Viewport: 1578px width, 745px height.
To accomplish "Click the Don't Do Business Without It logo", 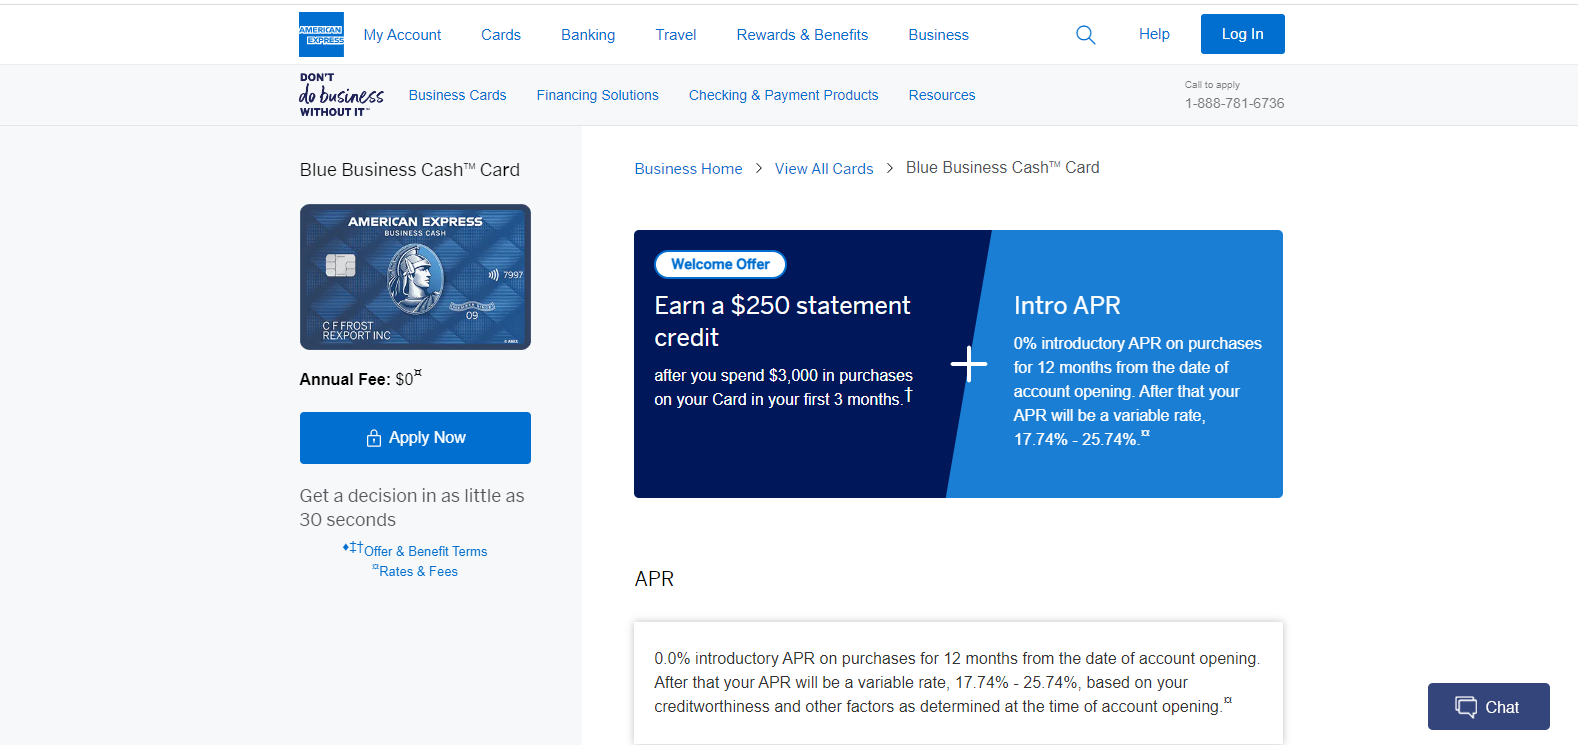I will pyautogui.click(x=341, y=95).
